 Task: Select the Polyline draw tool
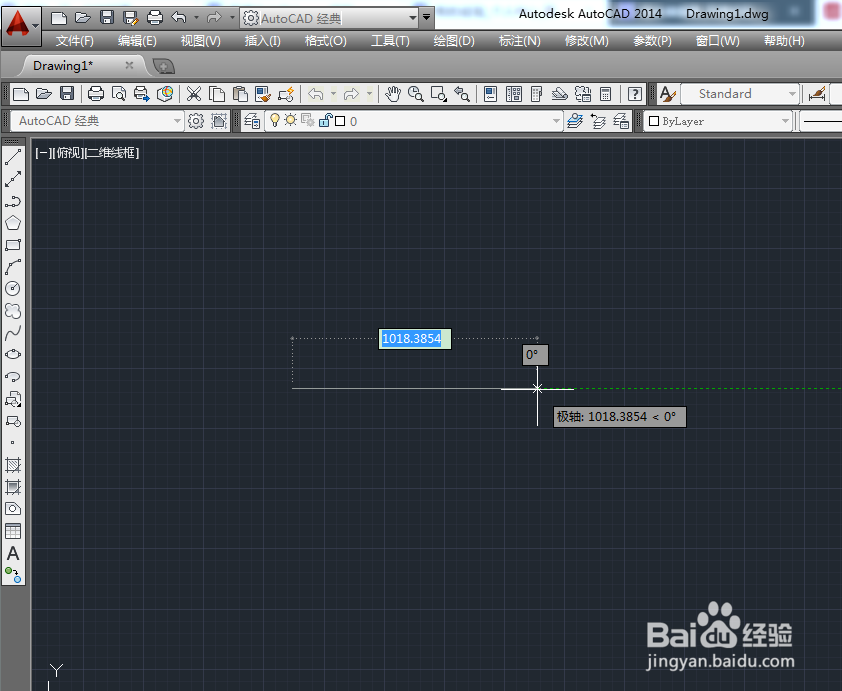point(13,201)
